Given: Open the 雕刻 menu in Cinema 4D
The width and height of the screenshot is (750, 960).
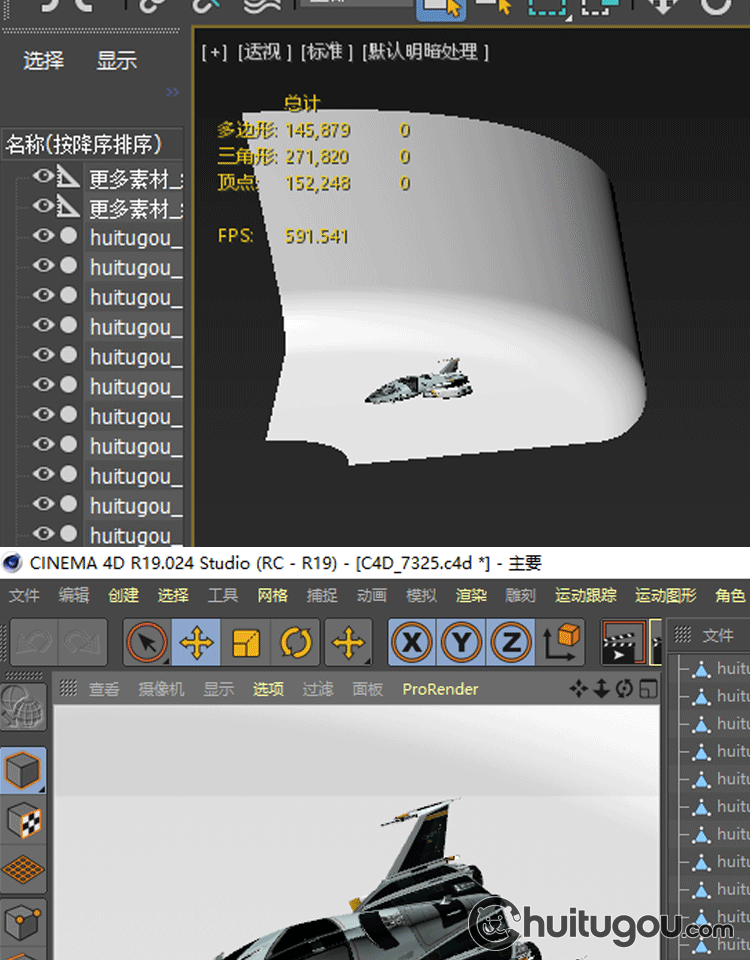Looking at the screenshot, I should tap(520, 595).
